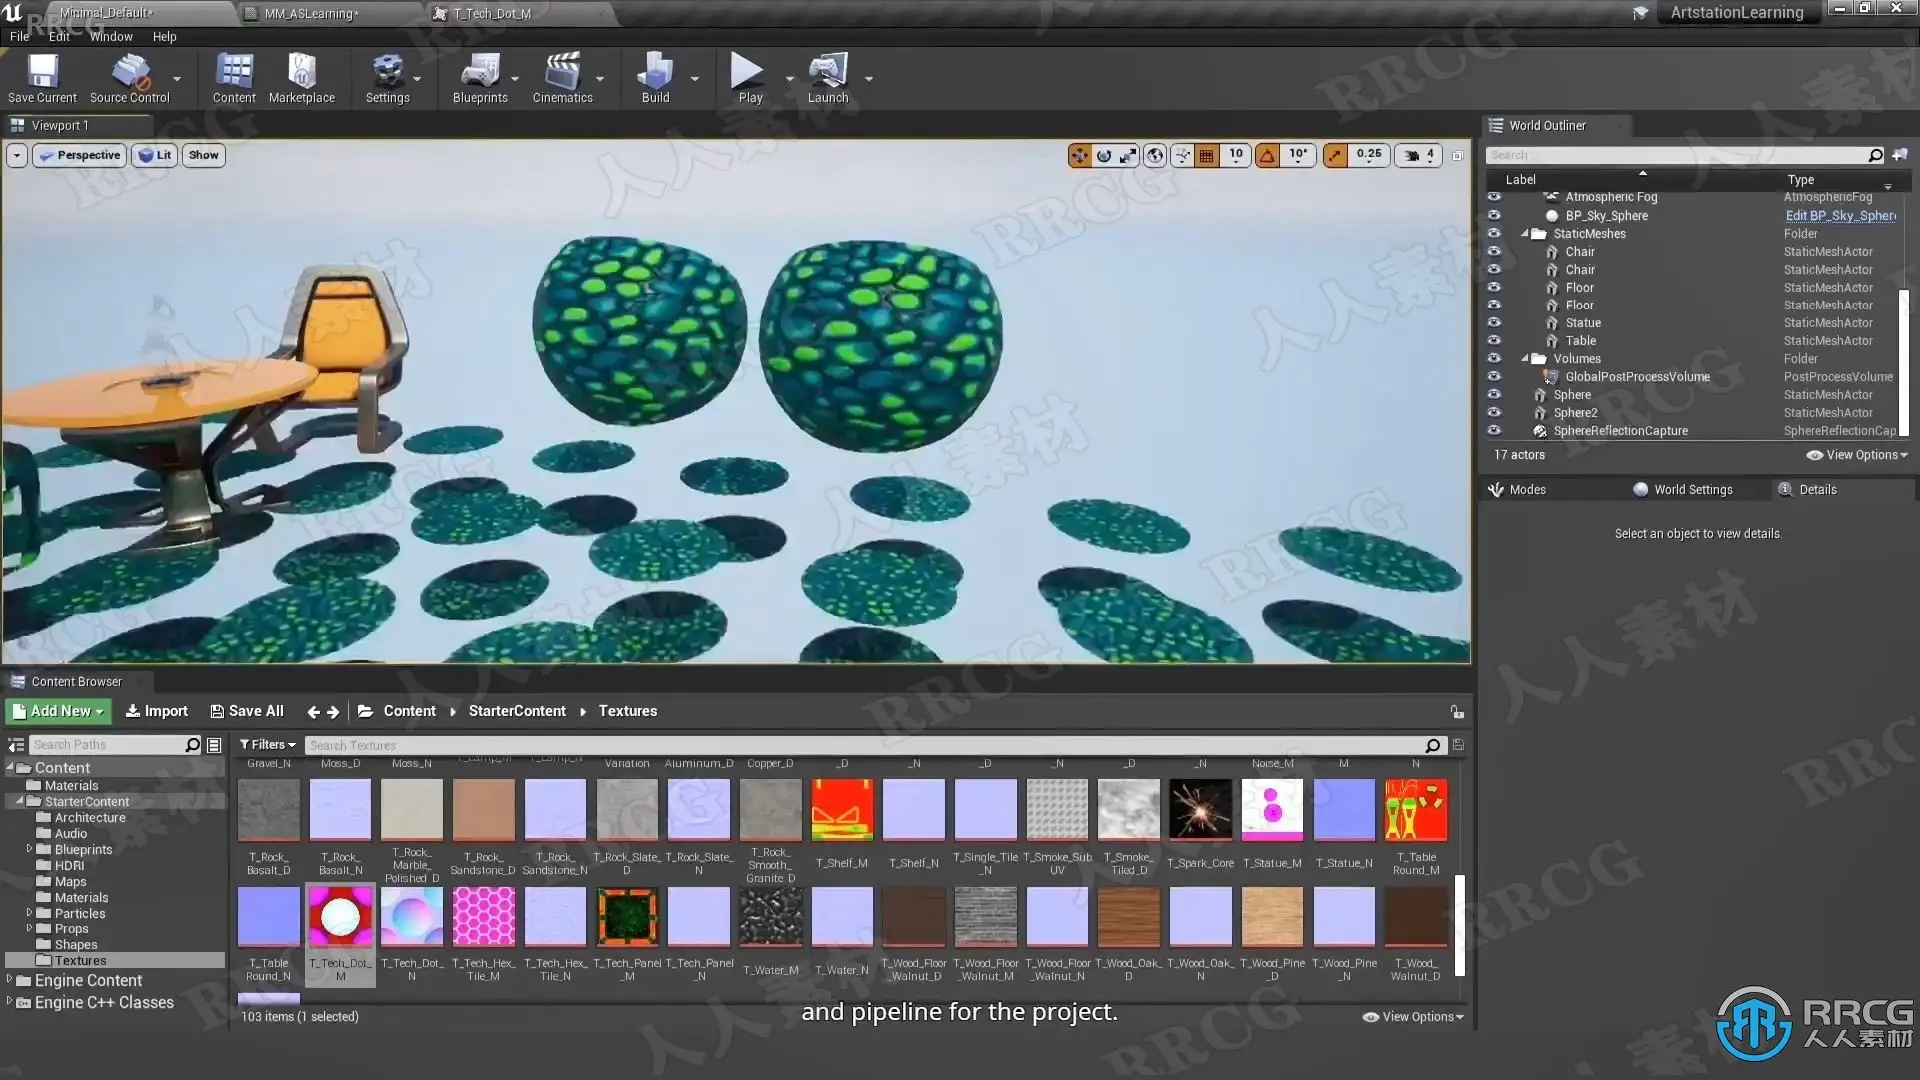Select the T_Tech_Hex_Tile_M pink texture thumbnail
Image resolution: width=1920 pixels, height=1080 pixels.
point(483,917)
